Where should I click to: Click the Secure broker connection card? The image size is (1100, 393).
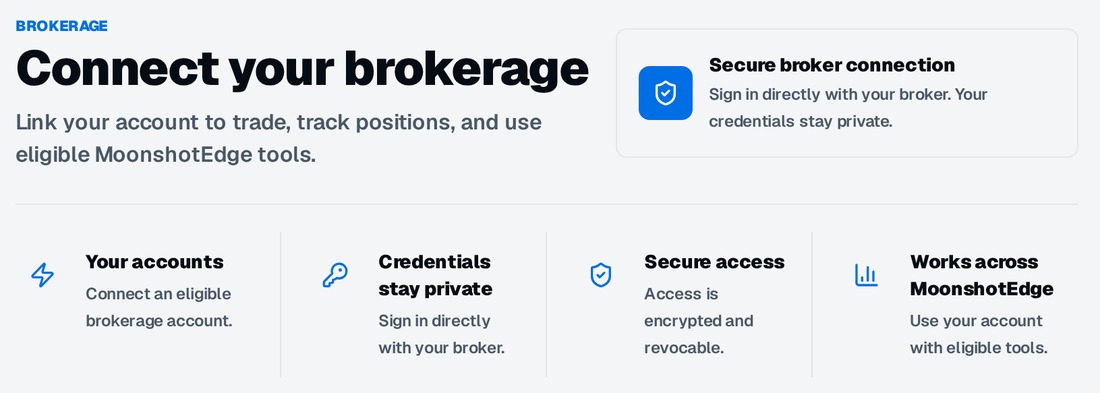click(847, 93)
